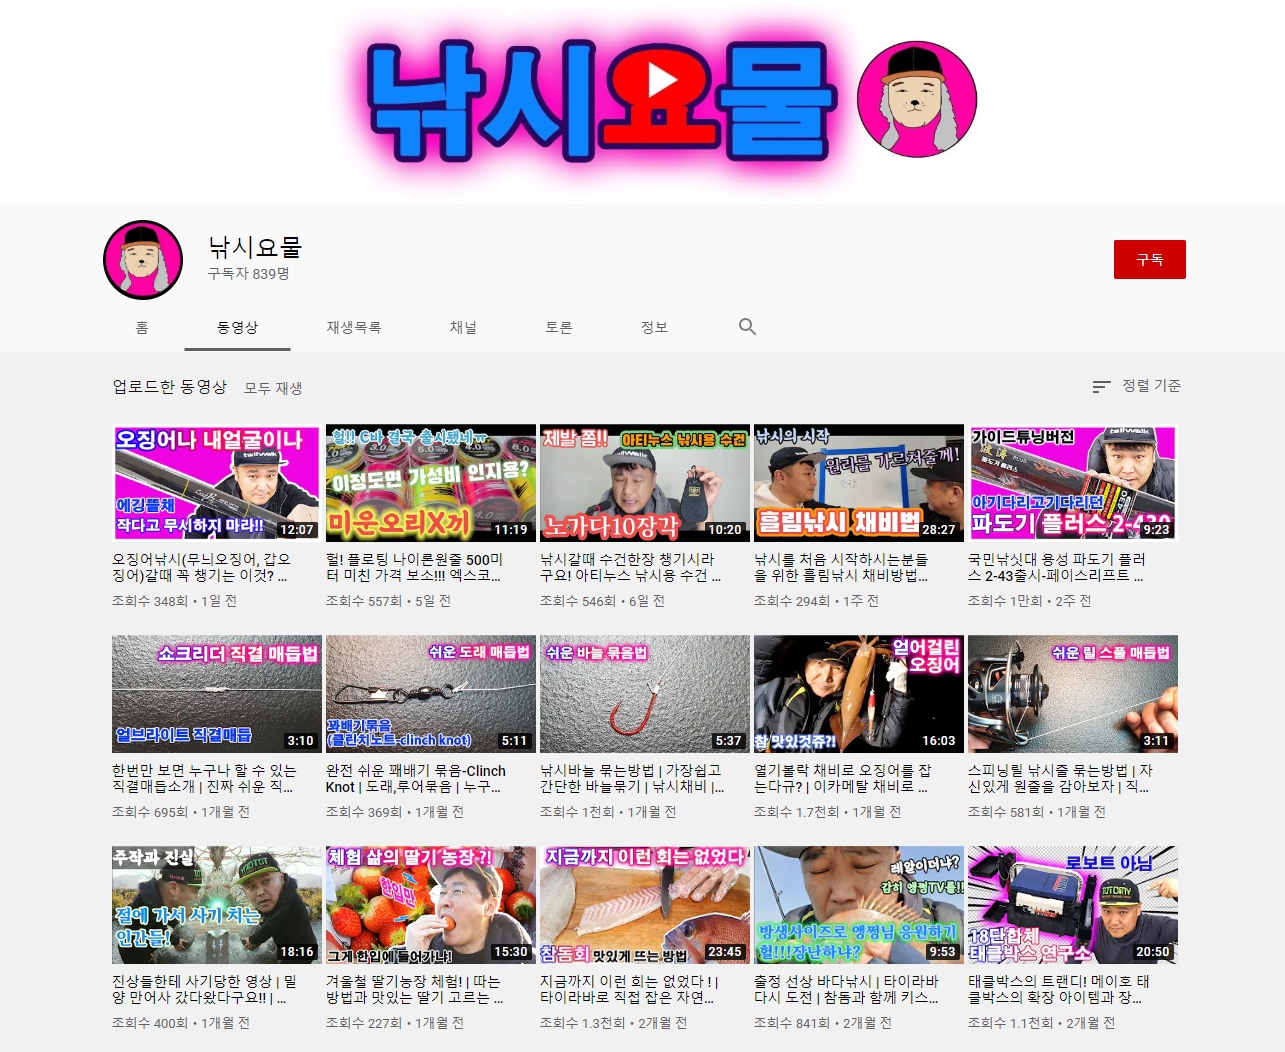
Task: Open the 정보 about tab
Action: click(x=654, y=328)
